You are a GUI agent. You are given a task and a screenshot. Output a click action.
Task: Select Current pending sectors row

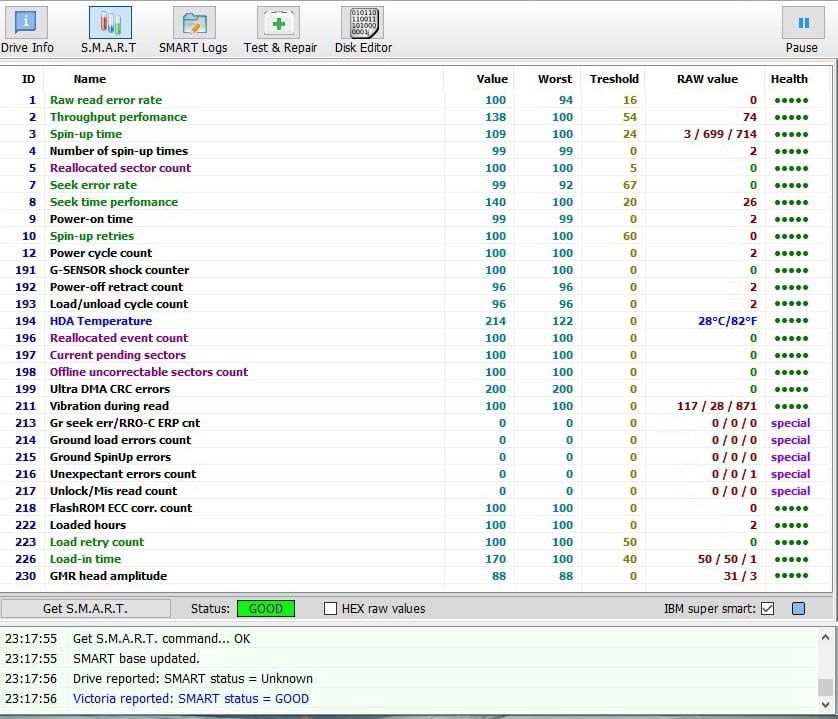417,355
